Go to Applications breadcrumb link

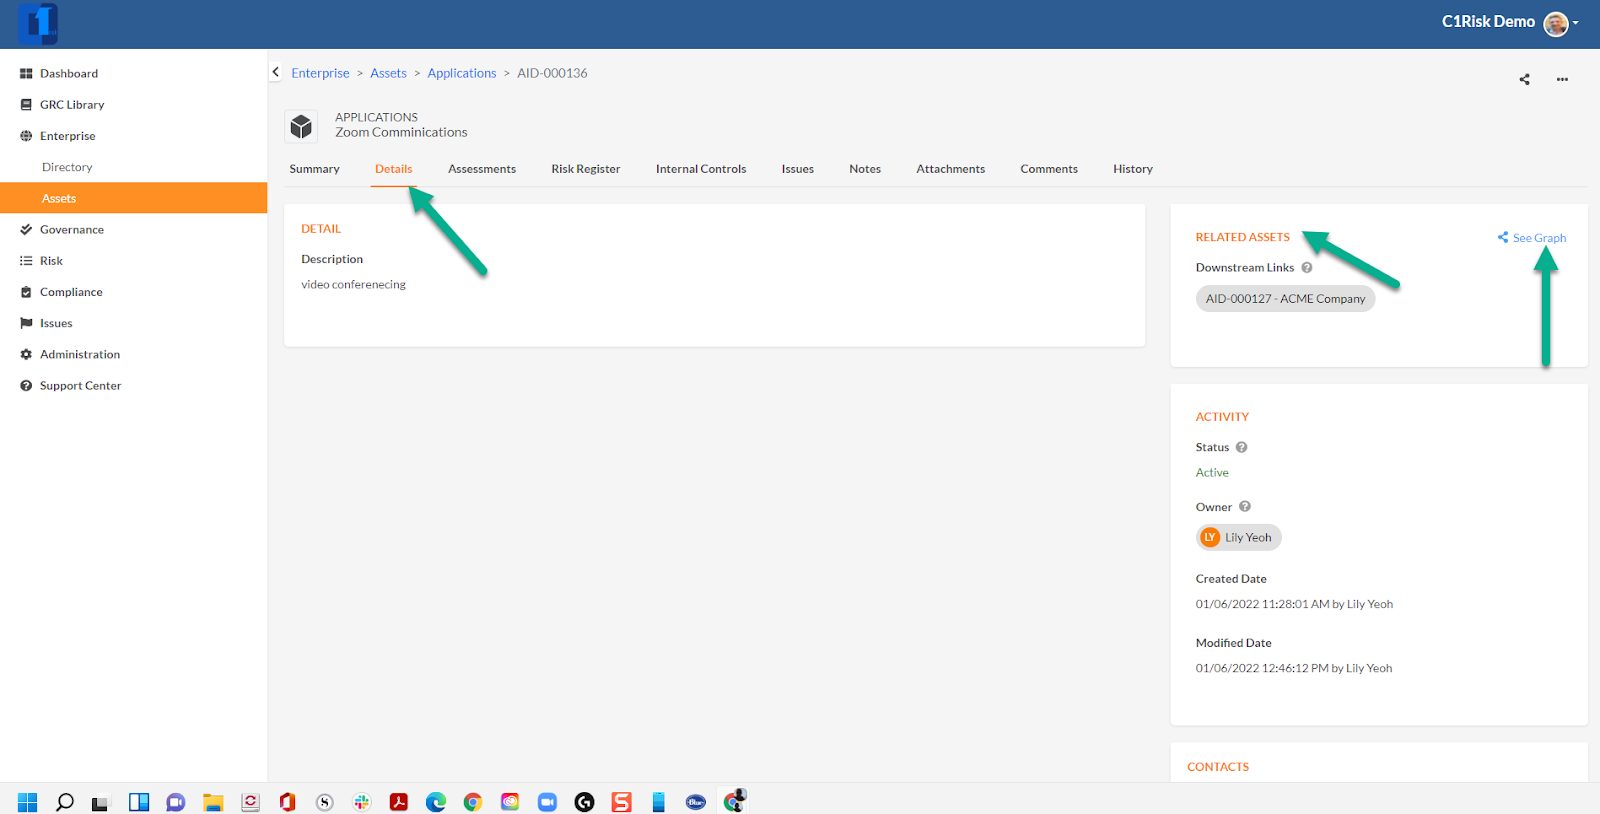pos(462,73)
